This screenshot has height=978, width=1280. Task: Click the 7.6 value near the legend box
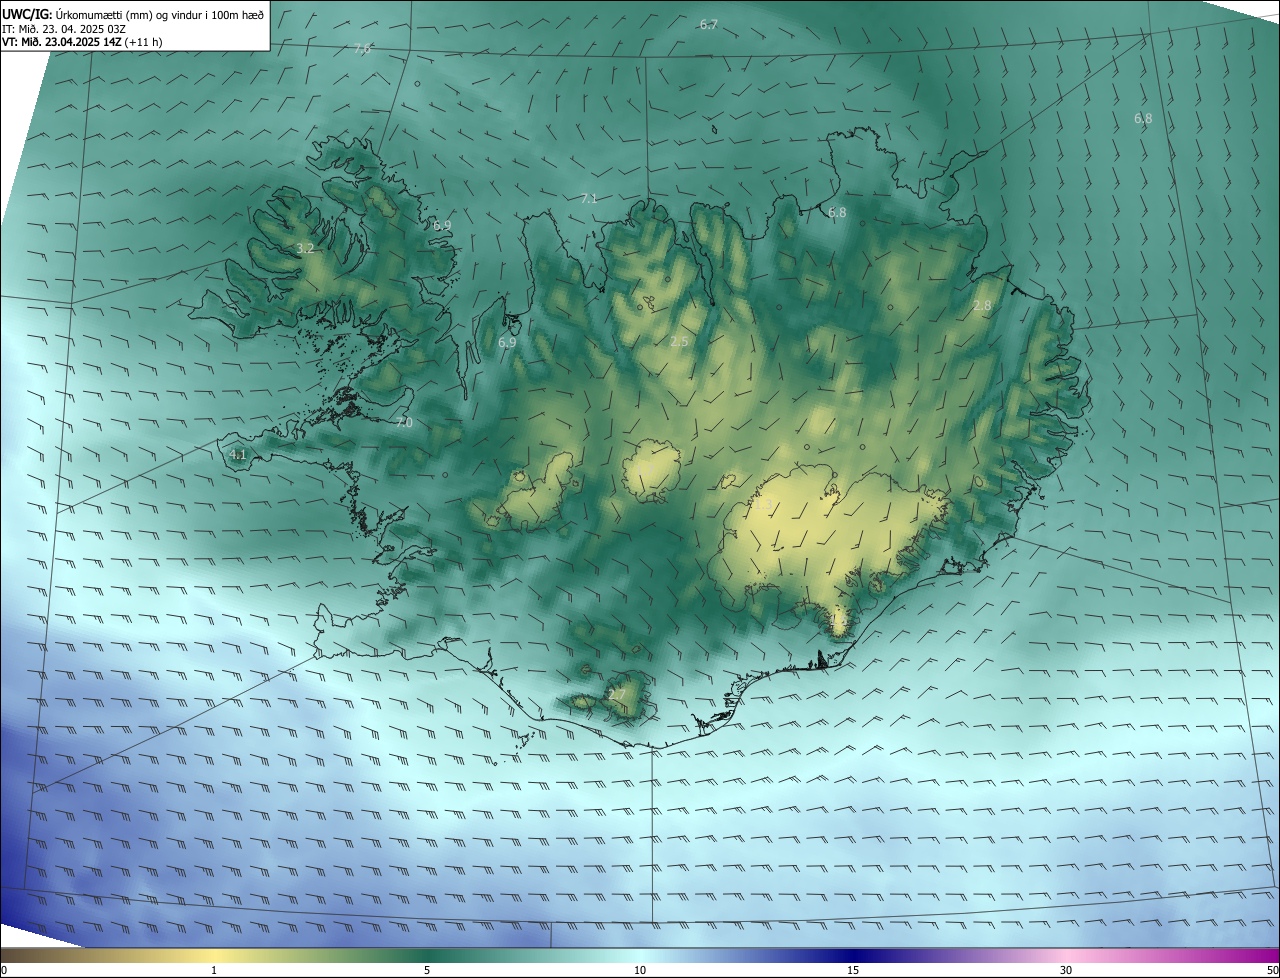coord(362,48)
